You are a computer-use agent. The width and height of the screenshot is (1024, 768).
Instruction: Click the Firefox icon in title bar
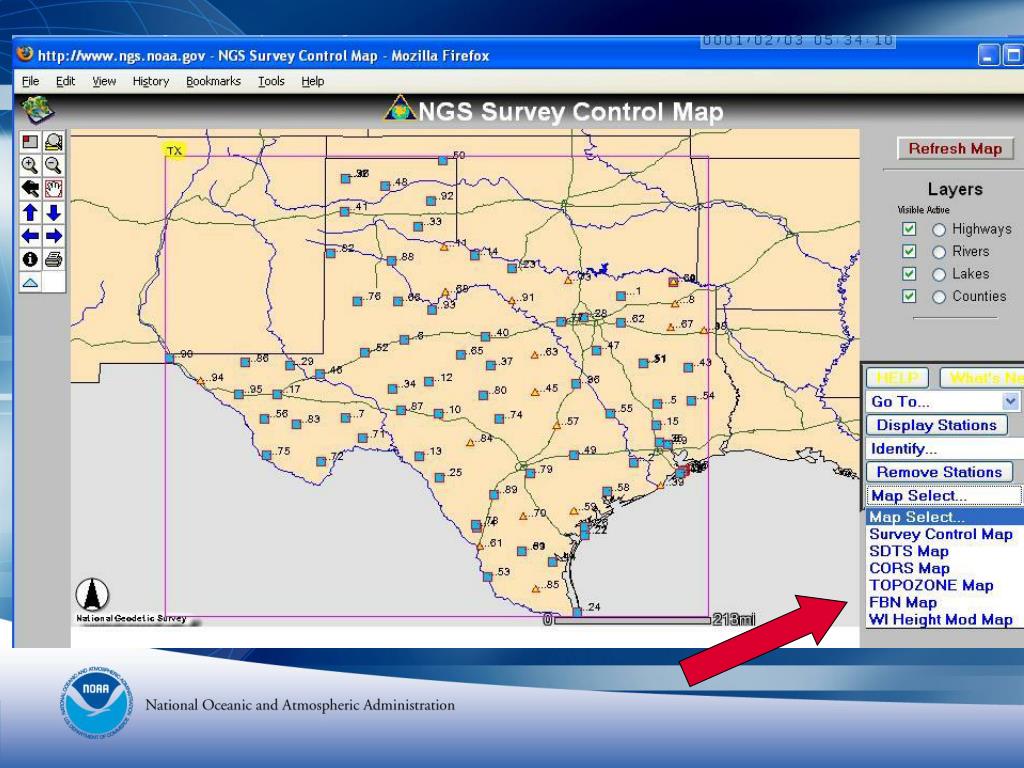pyautogui.click(x=25, y=54)
